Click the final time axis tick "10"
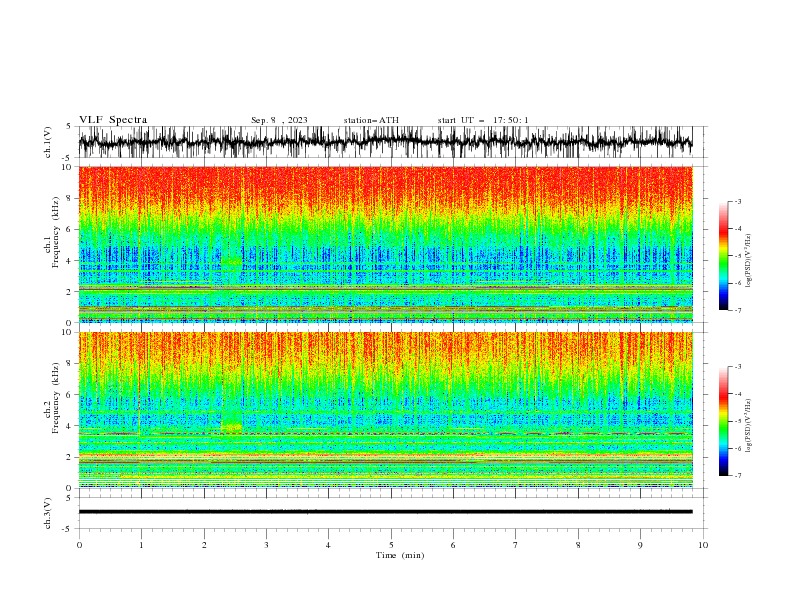Viewport: 792px width, 612px height. pyautogui.click(x=703, y=545)
